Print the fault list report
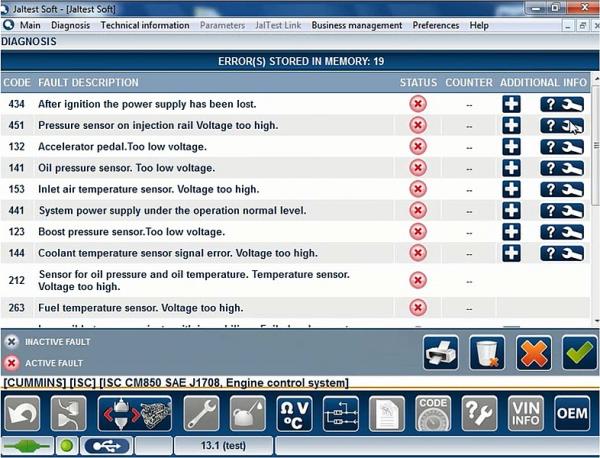The image size is (600, 458). 441,352
